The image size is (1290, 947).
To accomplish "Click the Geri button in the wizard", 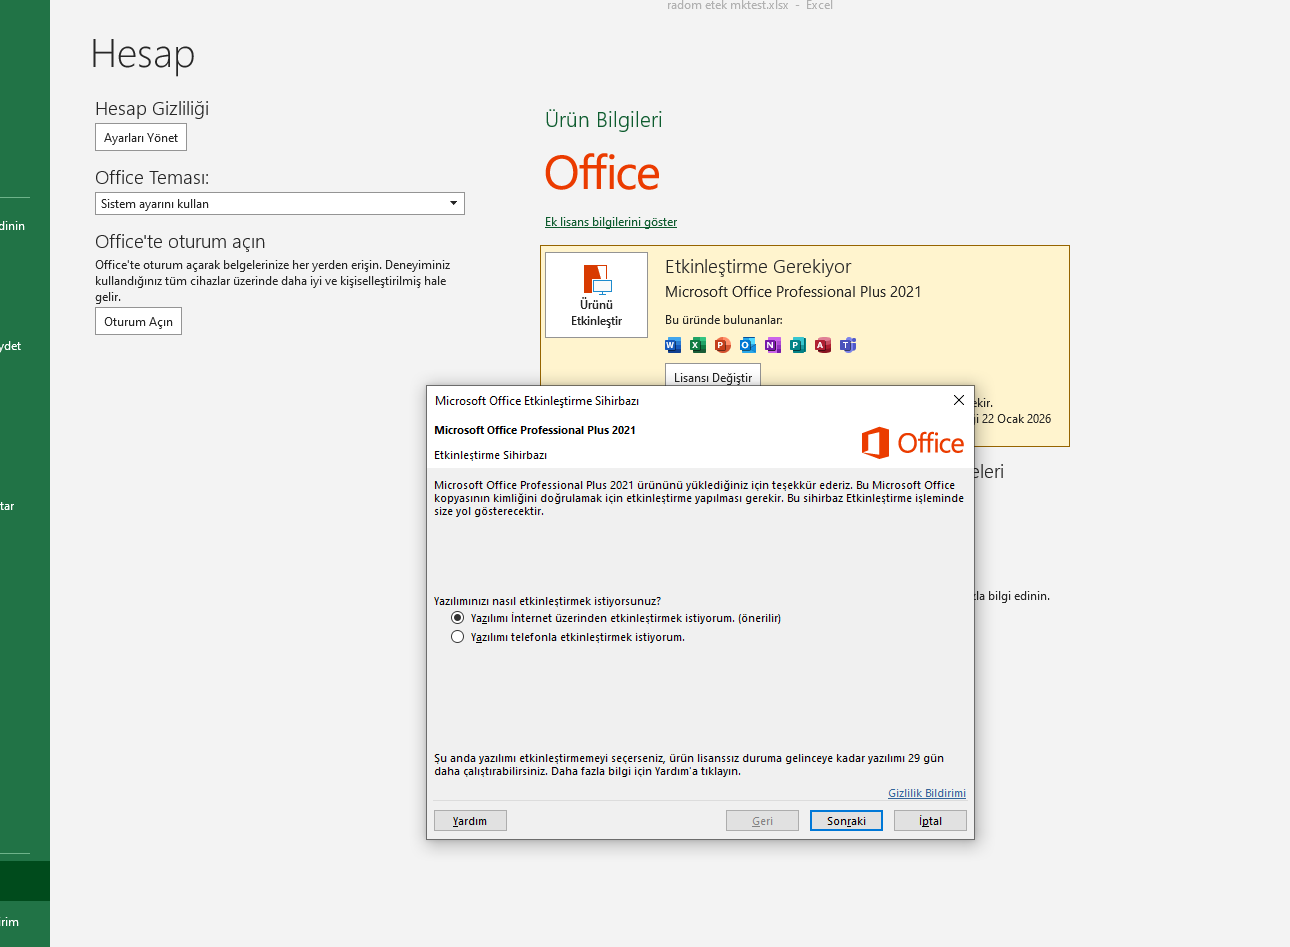I will [x=762, y=821].
